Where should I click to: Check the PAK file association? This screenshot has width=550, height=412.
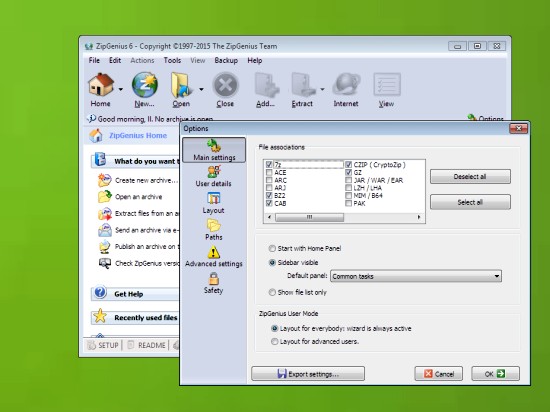[348, 203]
